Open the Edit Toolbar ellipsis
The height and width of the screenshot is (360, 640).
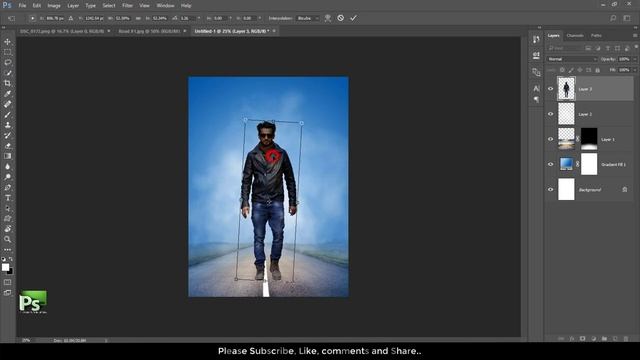7,249
